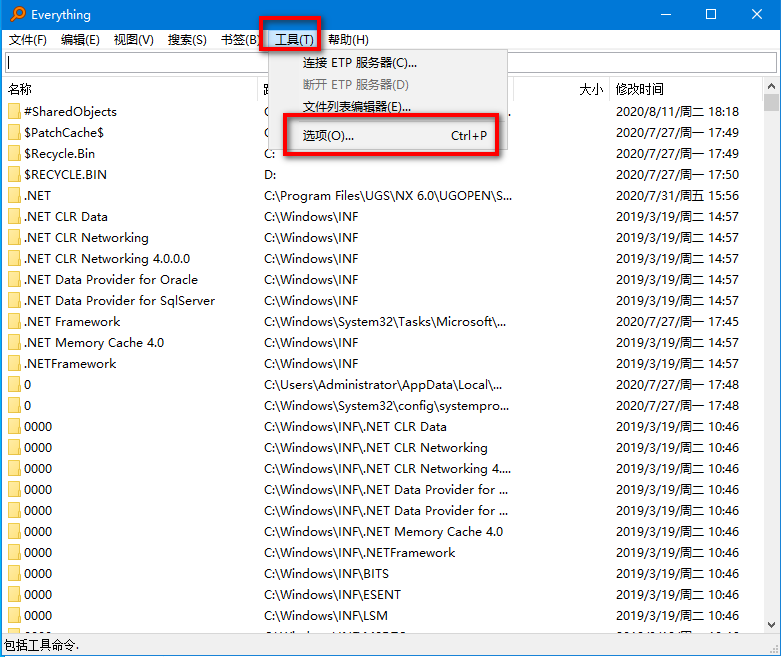Screen dimensions: 781x657
Task: Select the #SharedObjects folder icon
Action: click(x=14, y=112)
